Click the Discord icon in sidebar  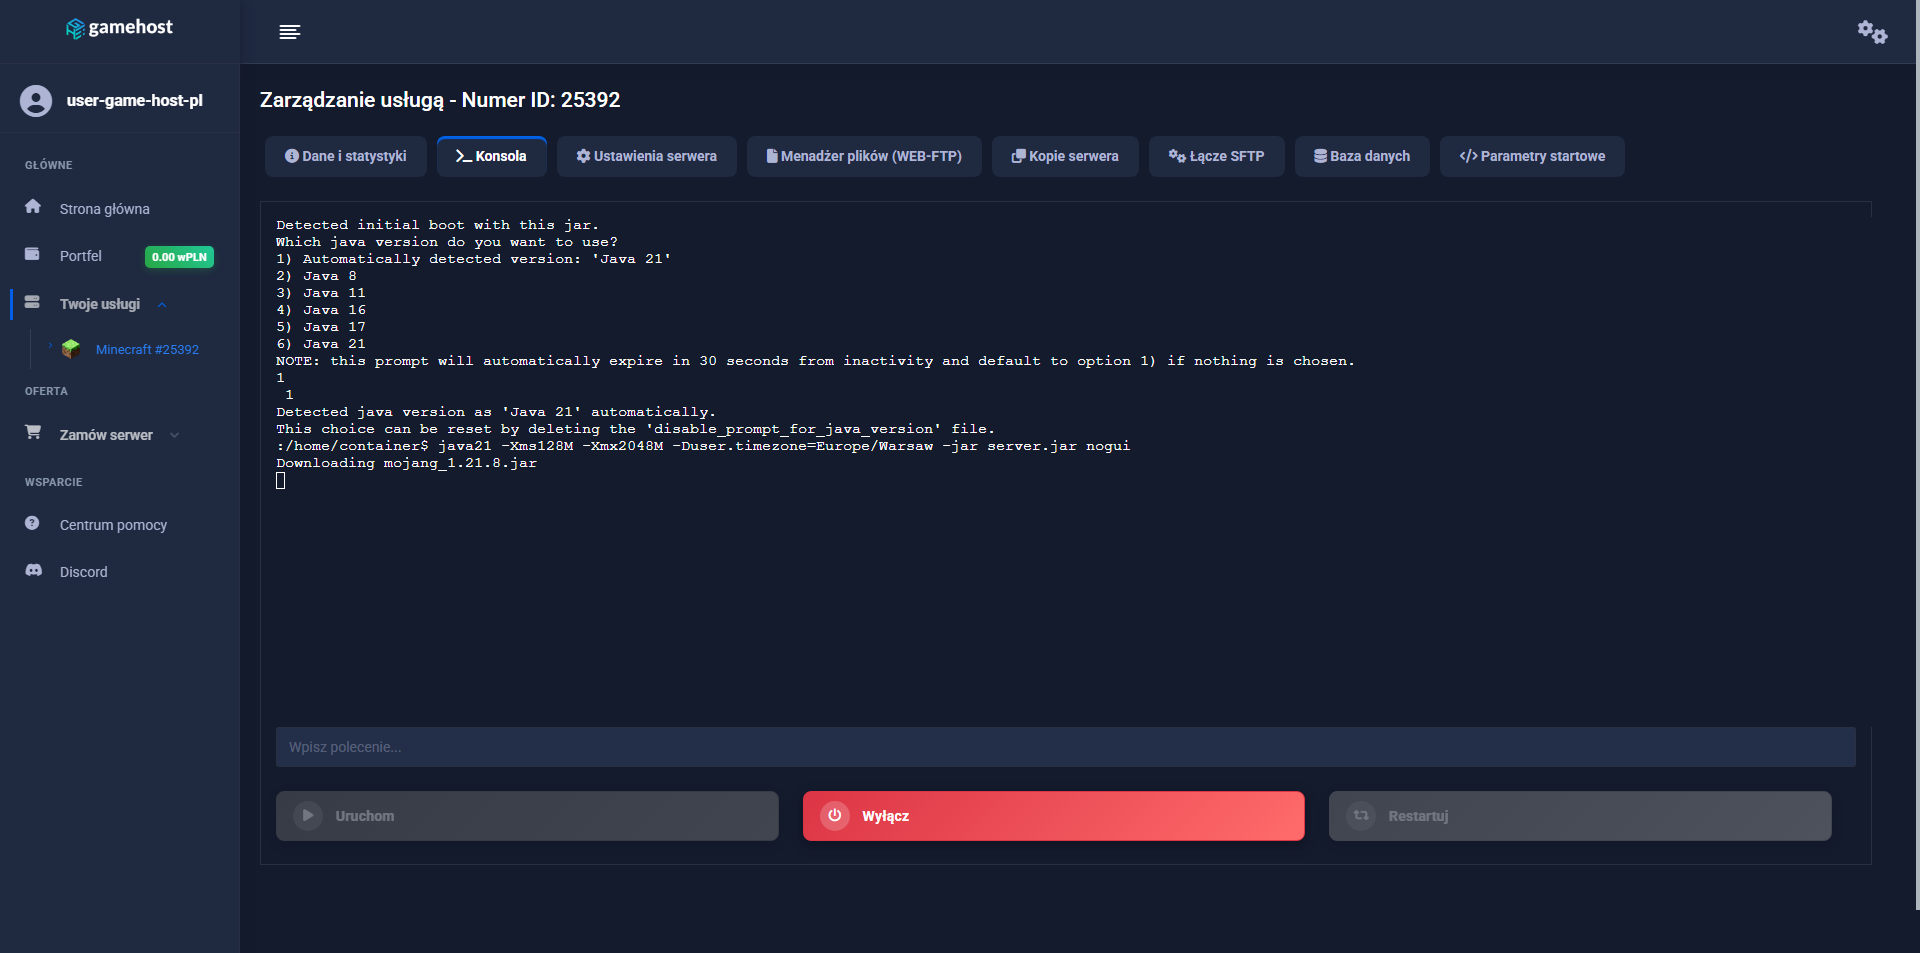click(x=34, y=571)
